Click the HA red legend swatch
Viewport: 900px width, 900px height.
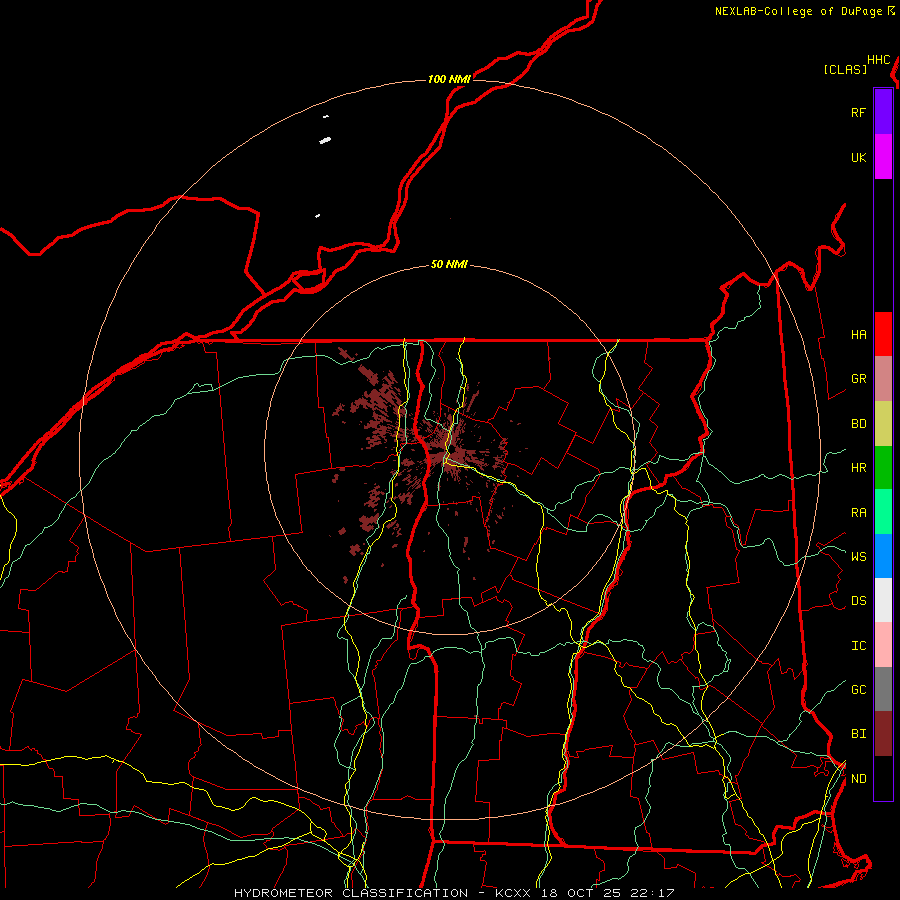[x=883, y=334]
